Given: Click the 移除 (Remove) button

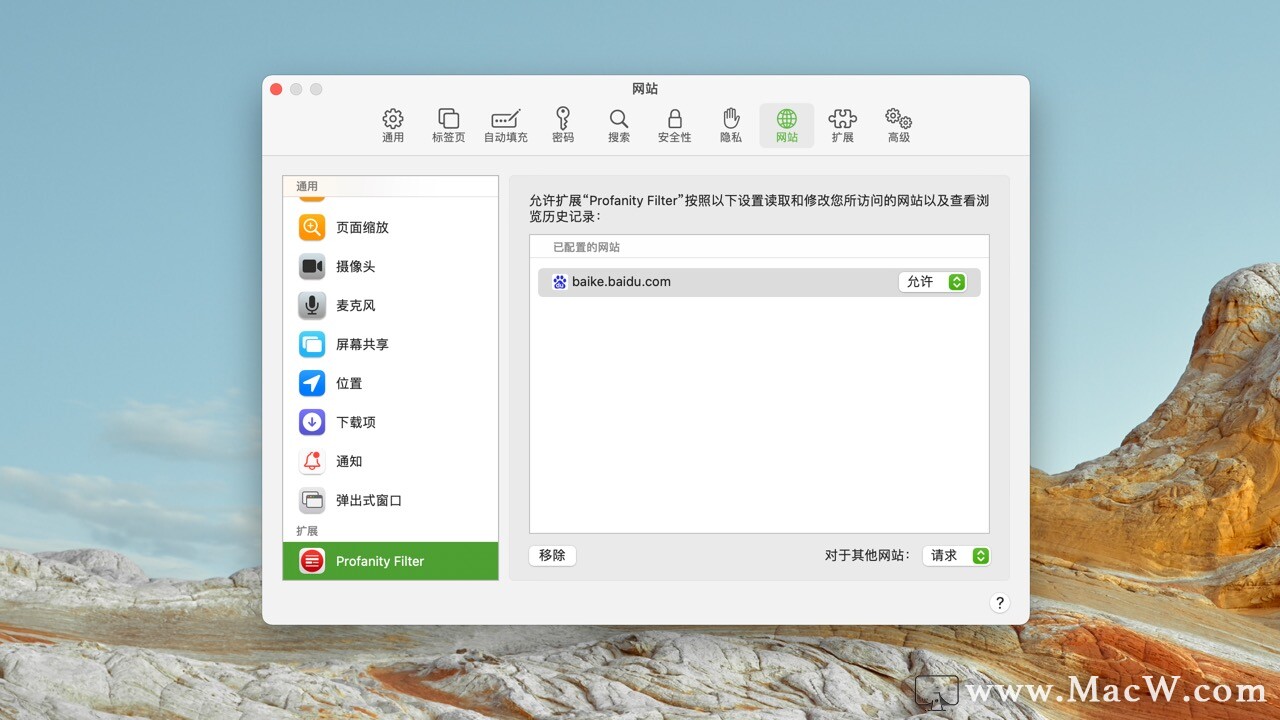Looking at the screenshot, I should point(552,555).
